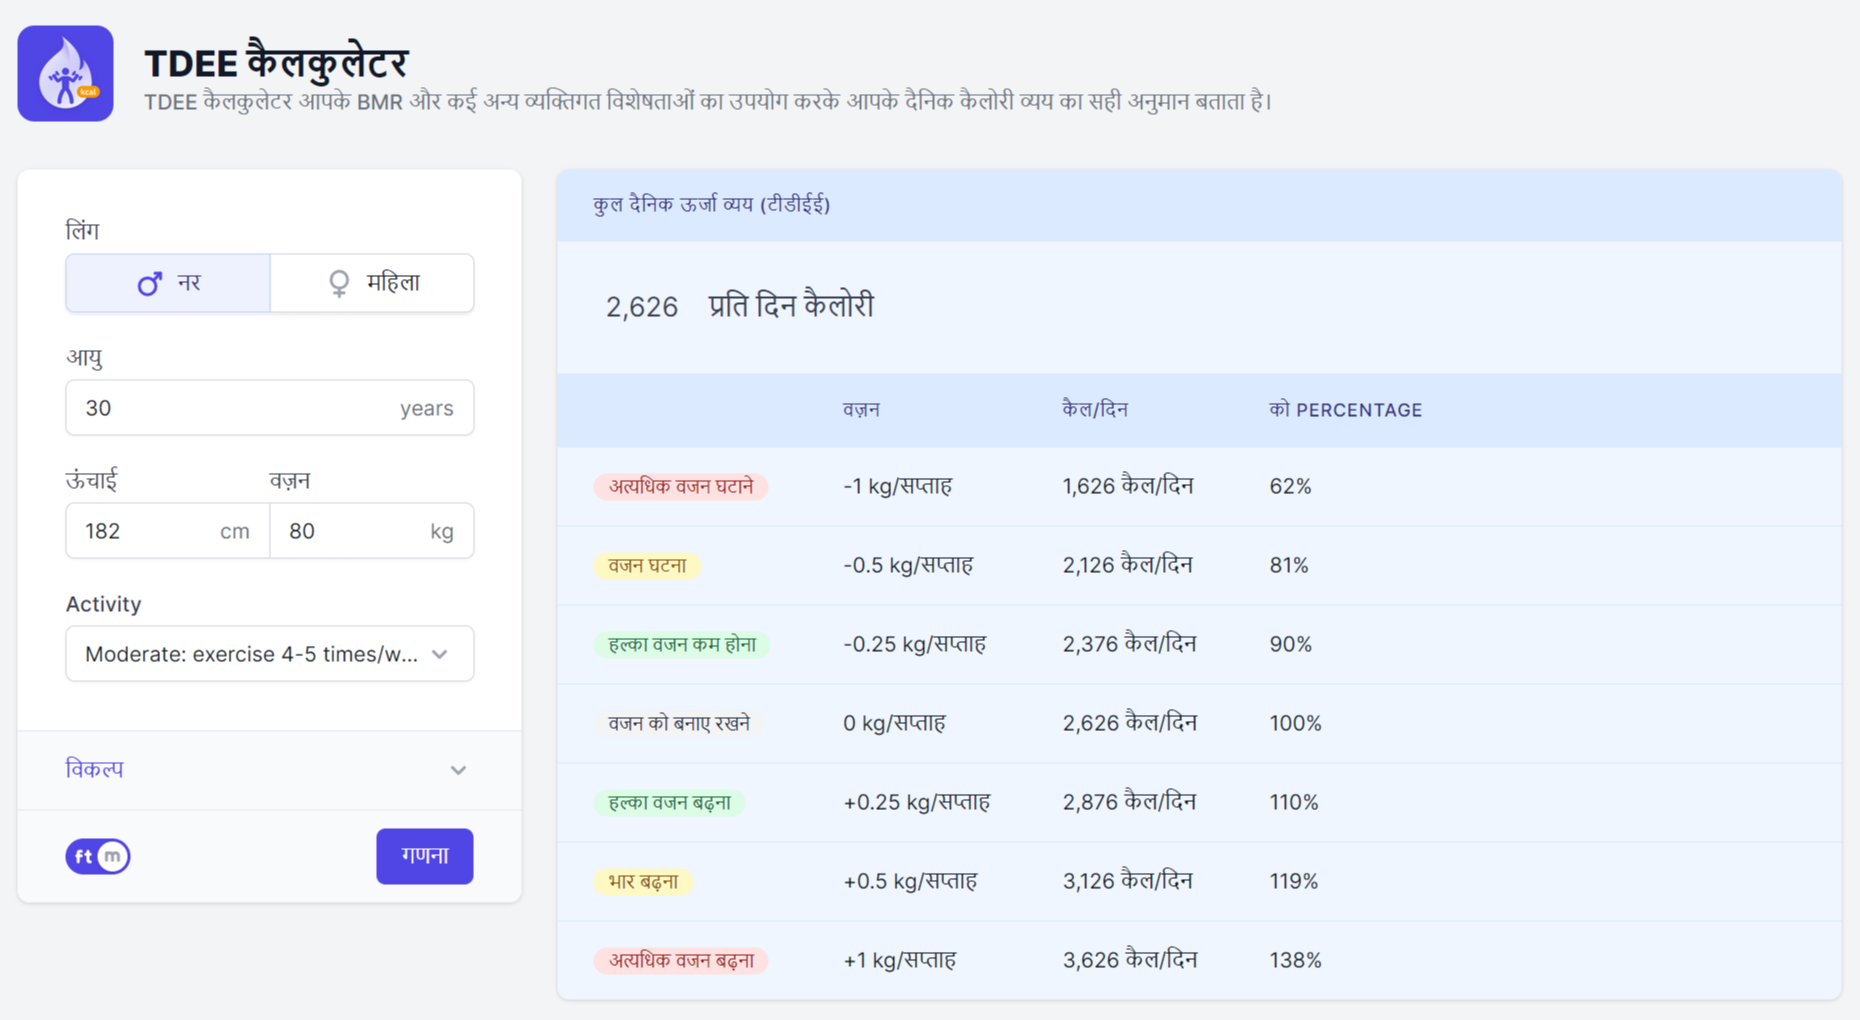Click the वज़न weight field in kg
The height and width of the screenshot is (1020, 1860).
[350, 531]
